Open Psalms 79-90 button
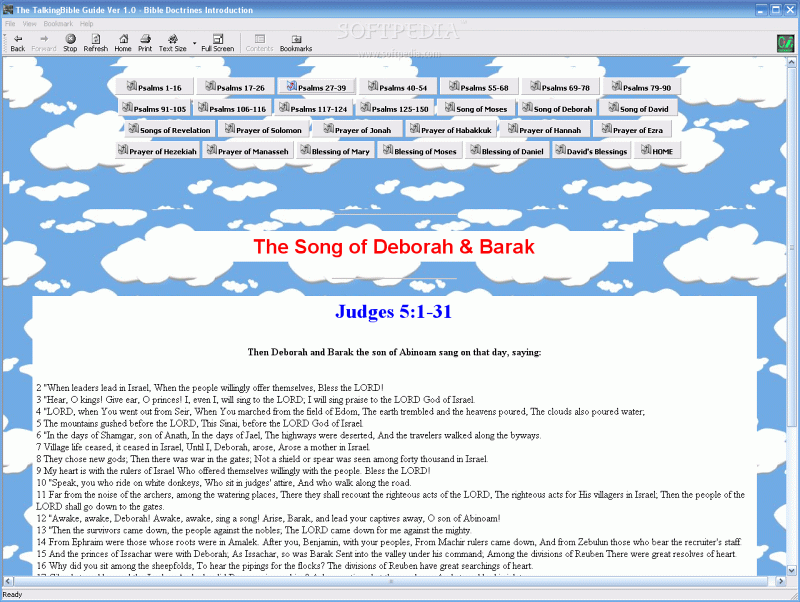Viewport: 800px width, 602px height. coord(641,87)
